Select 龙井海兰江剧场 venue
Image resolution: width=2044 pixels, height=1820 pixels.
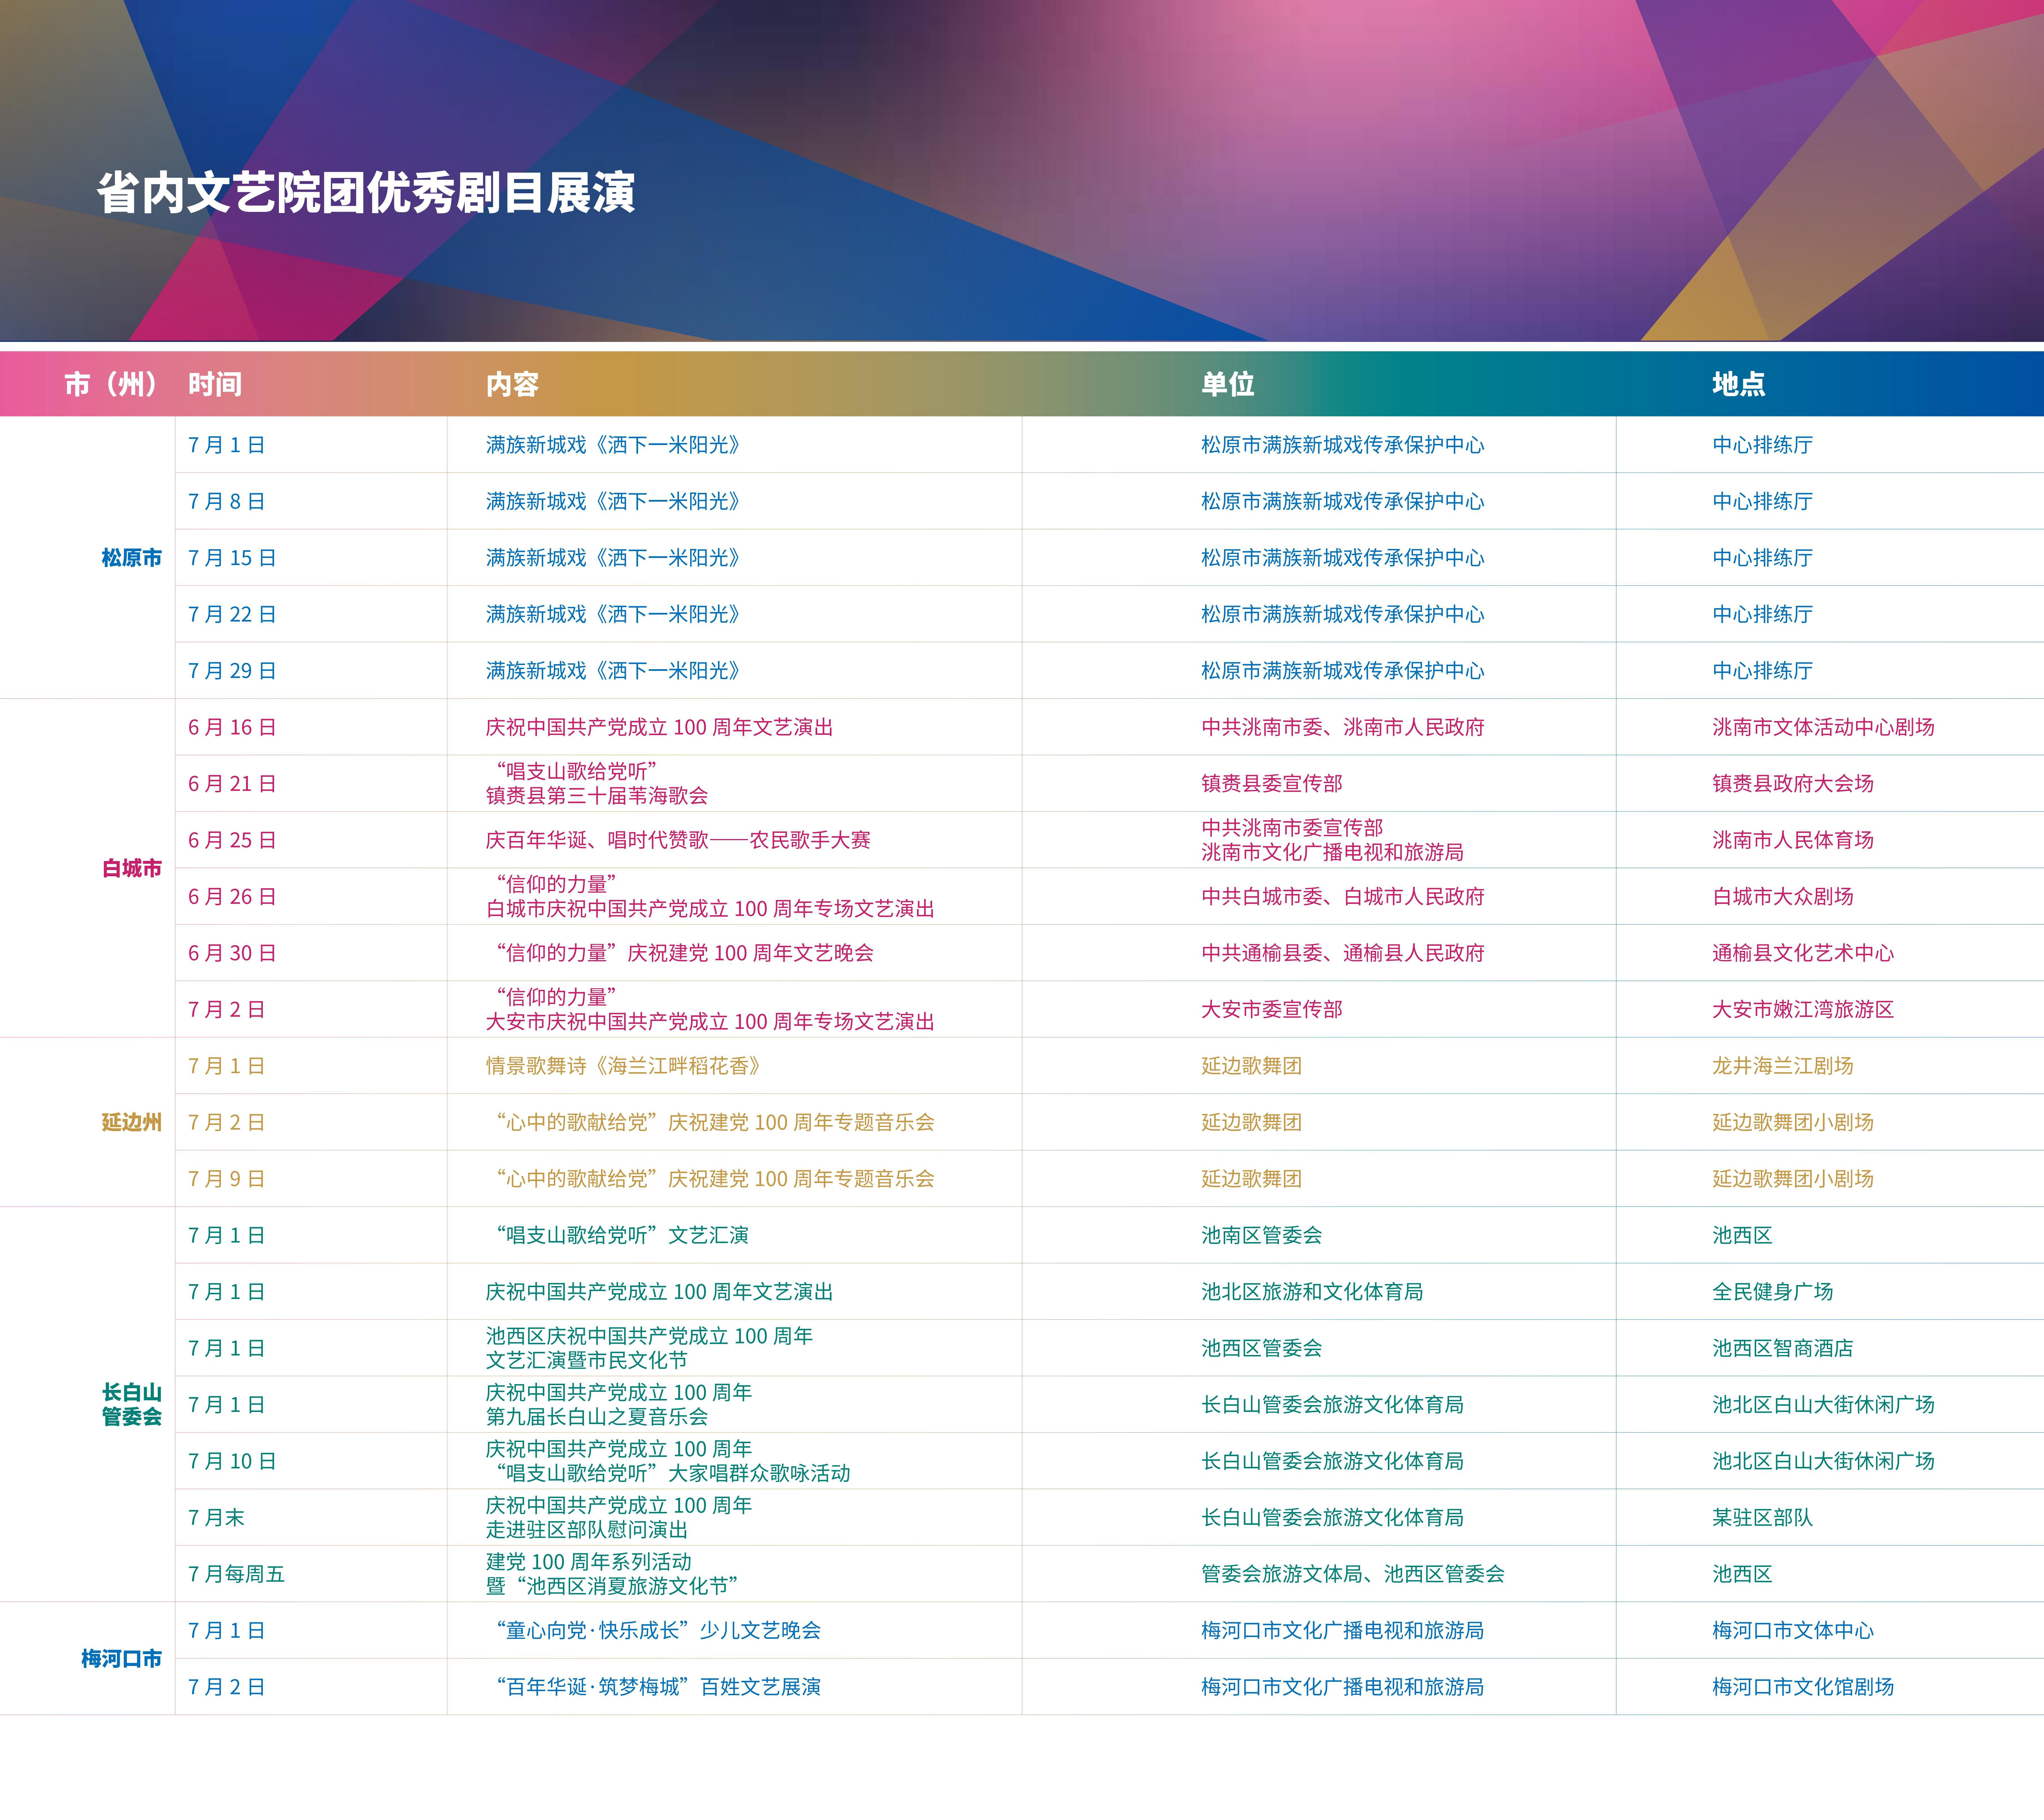coord(1783,1066)
